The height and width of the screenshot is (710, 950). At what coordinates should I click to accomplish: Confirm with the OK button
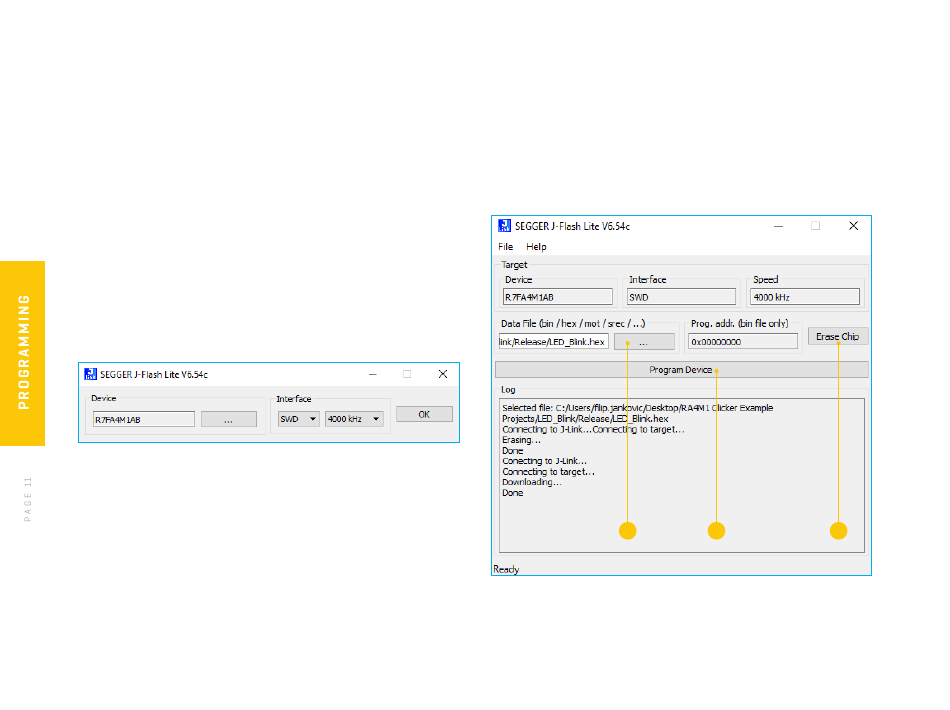424,414
